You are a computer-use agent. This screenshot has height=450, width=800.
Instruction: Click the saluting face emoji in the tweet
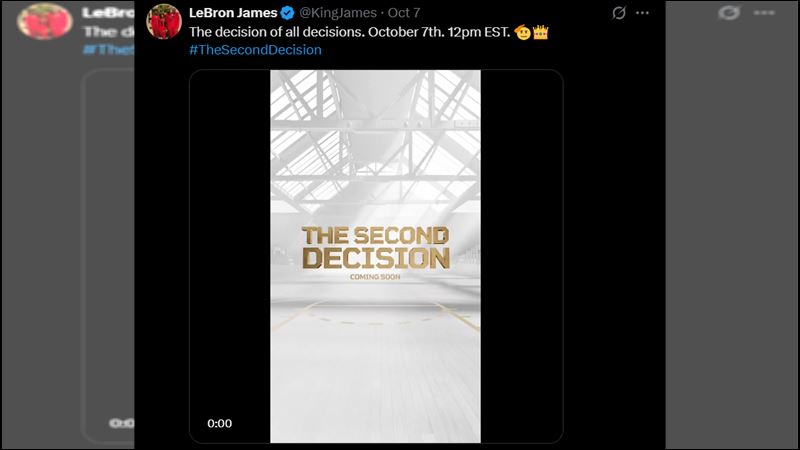coord(523,31)
